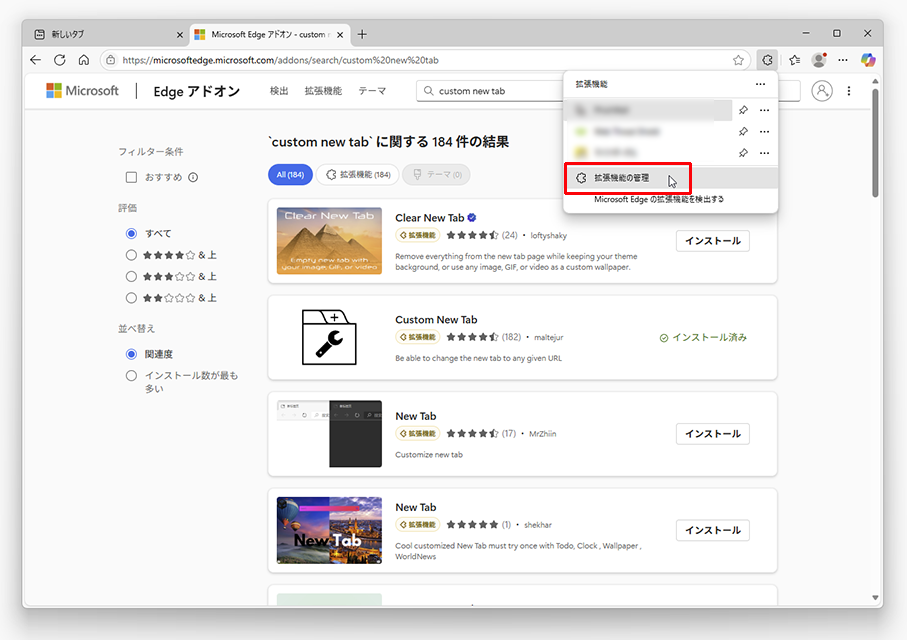
Task: Open the Clear New Tab title link
Action: 429,218
